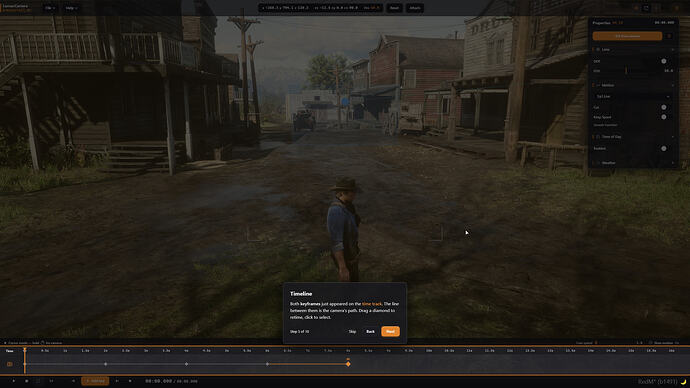Open the File menu
690x388 pixels.
pyautogui.click(x=49, y=8)
